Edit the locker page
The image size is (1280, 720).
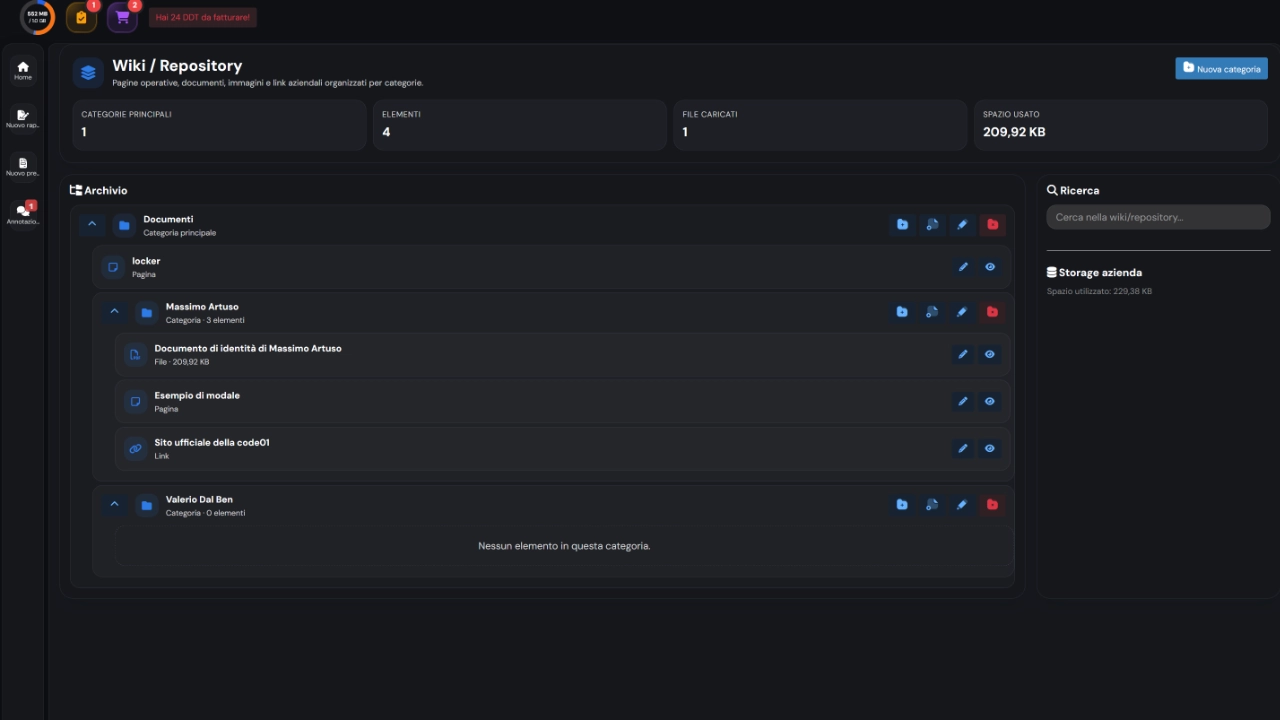963,267
